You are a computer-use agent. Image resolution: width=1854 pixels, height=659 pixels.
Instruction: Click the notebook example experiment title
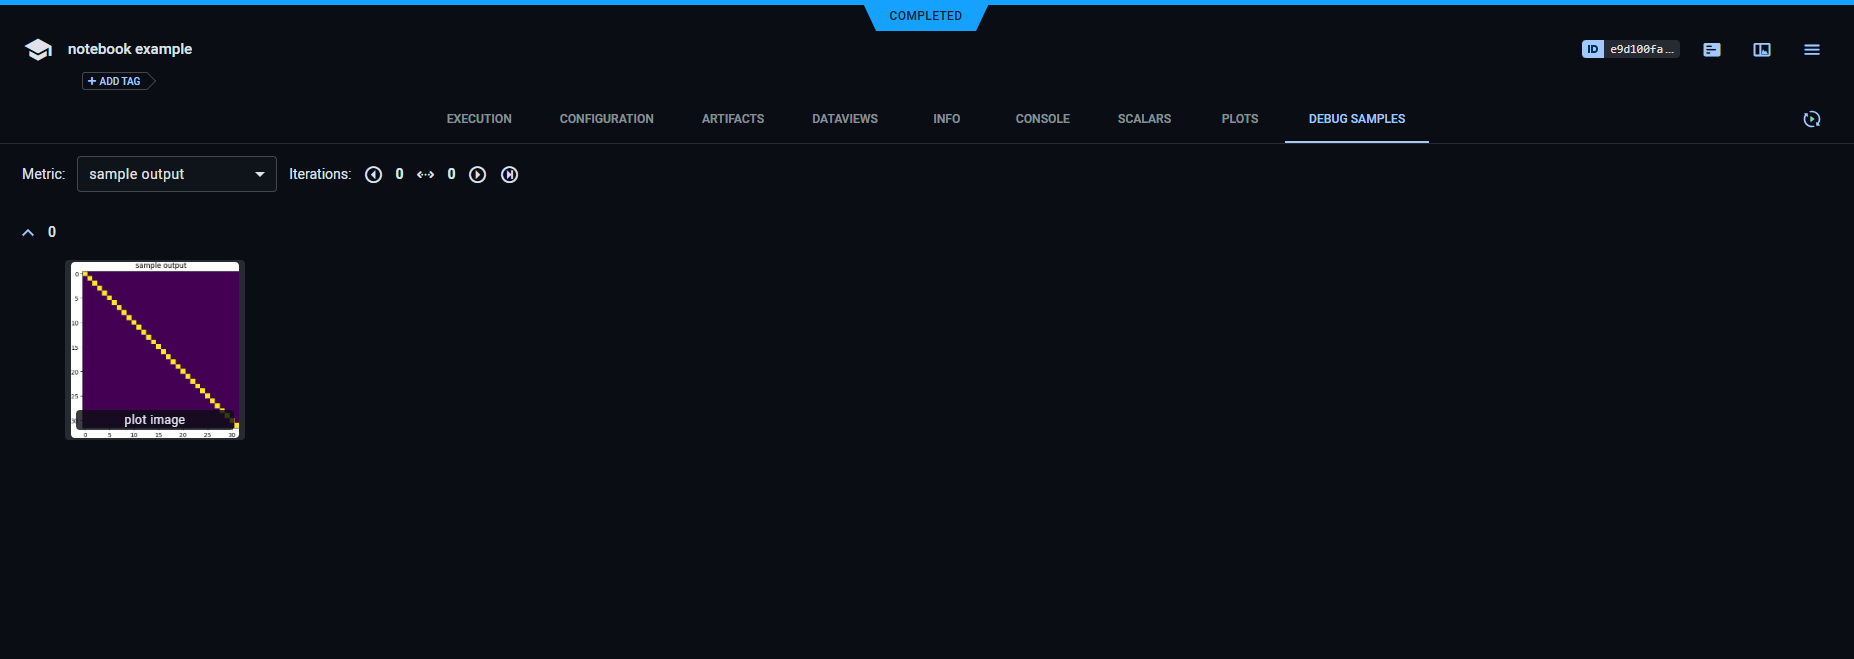click(130, 49)
